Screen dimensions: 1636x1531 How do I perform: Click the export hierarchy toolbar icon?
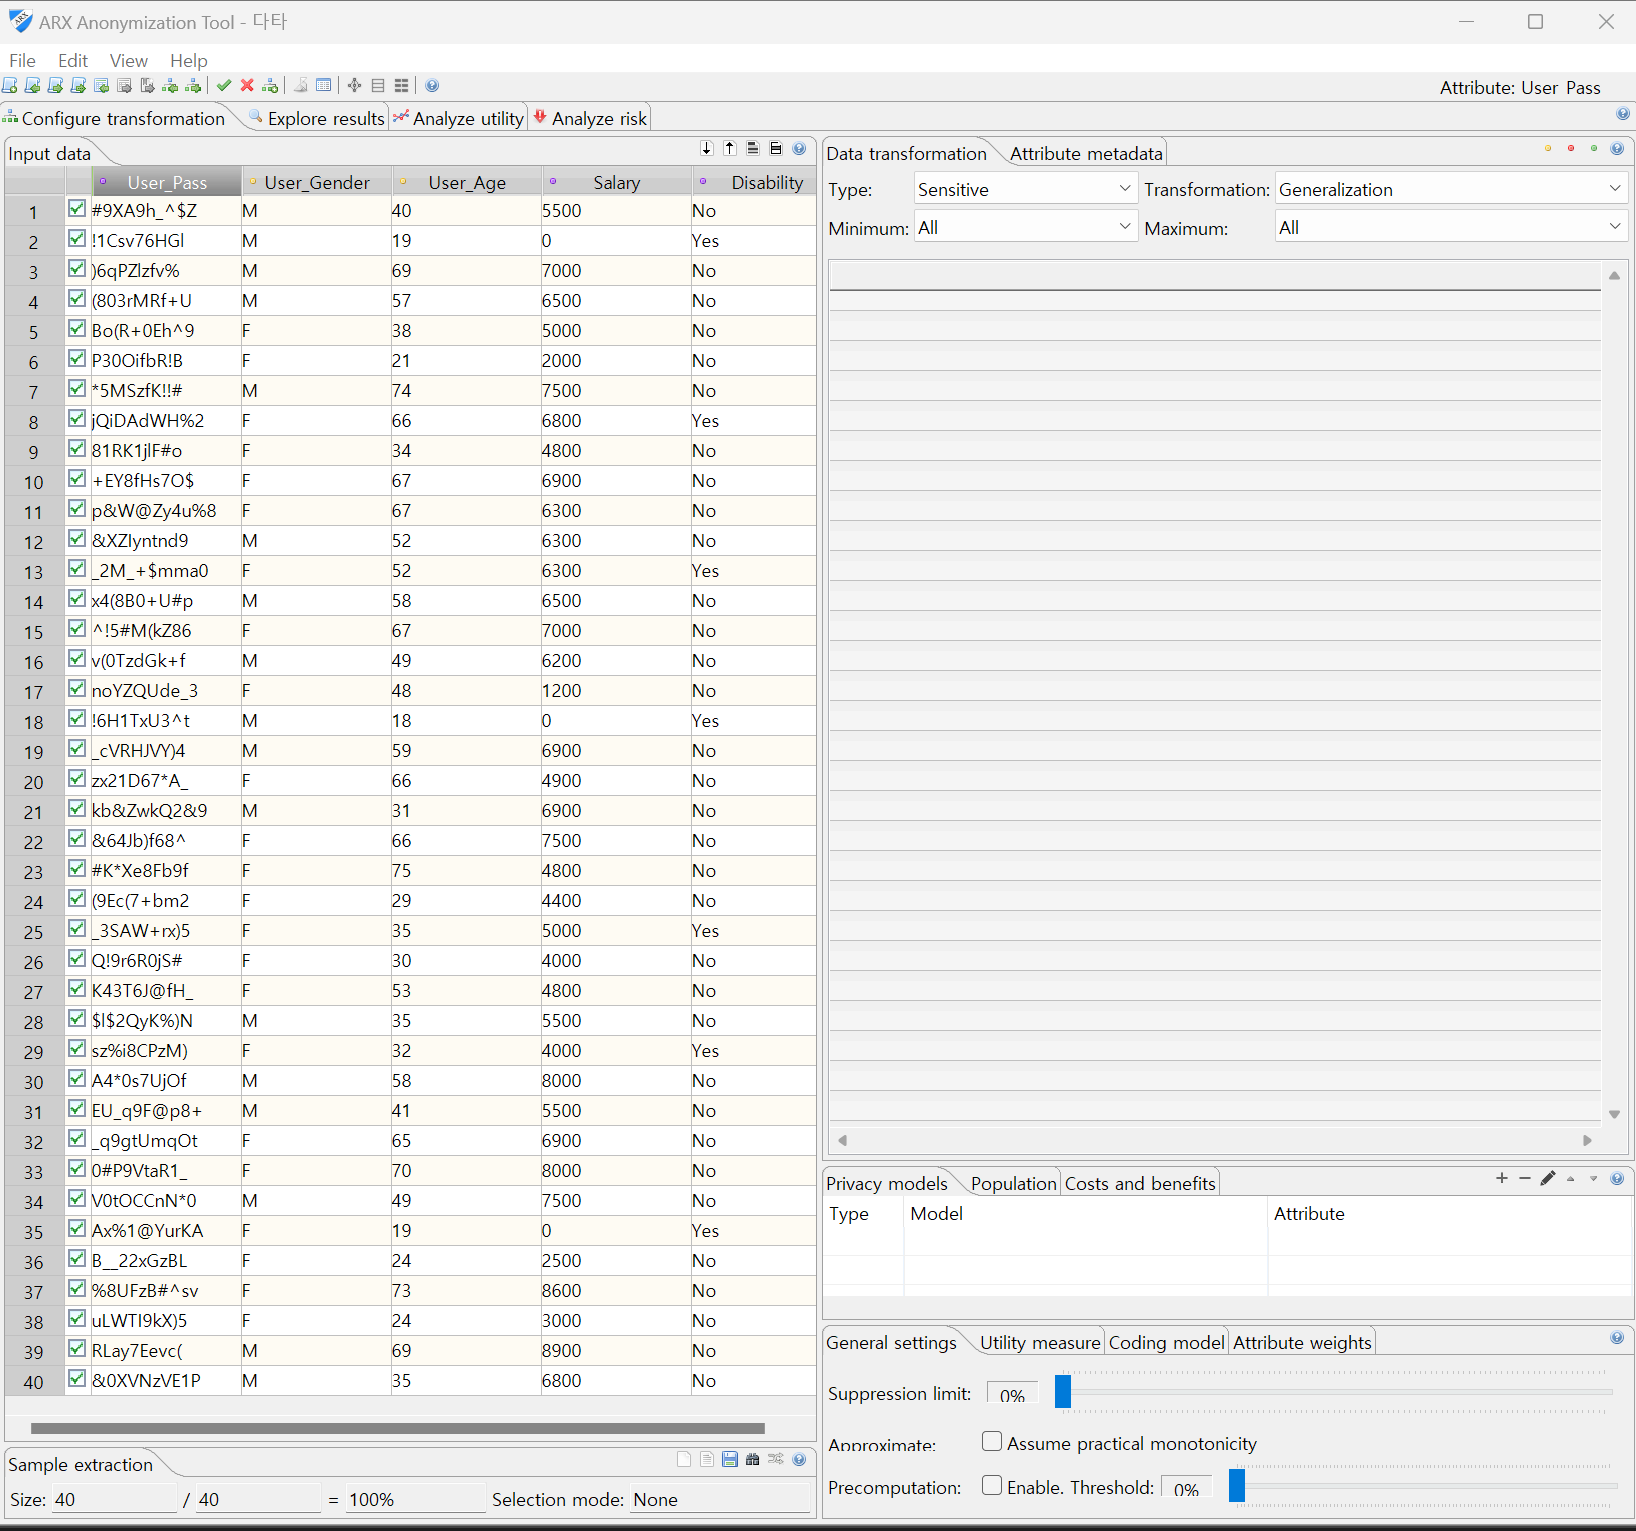(194, 86)
